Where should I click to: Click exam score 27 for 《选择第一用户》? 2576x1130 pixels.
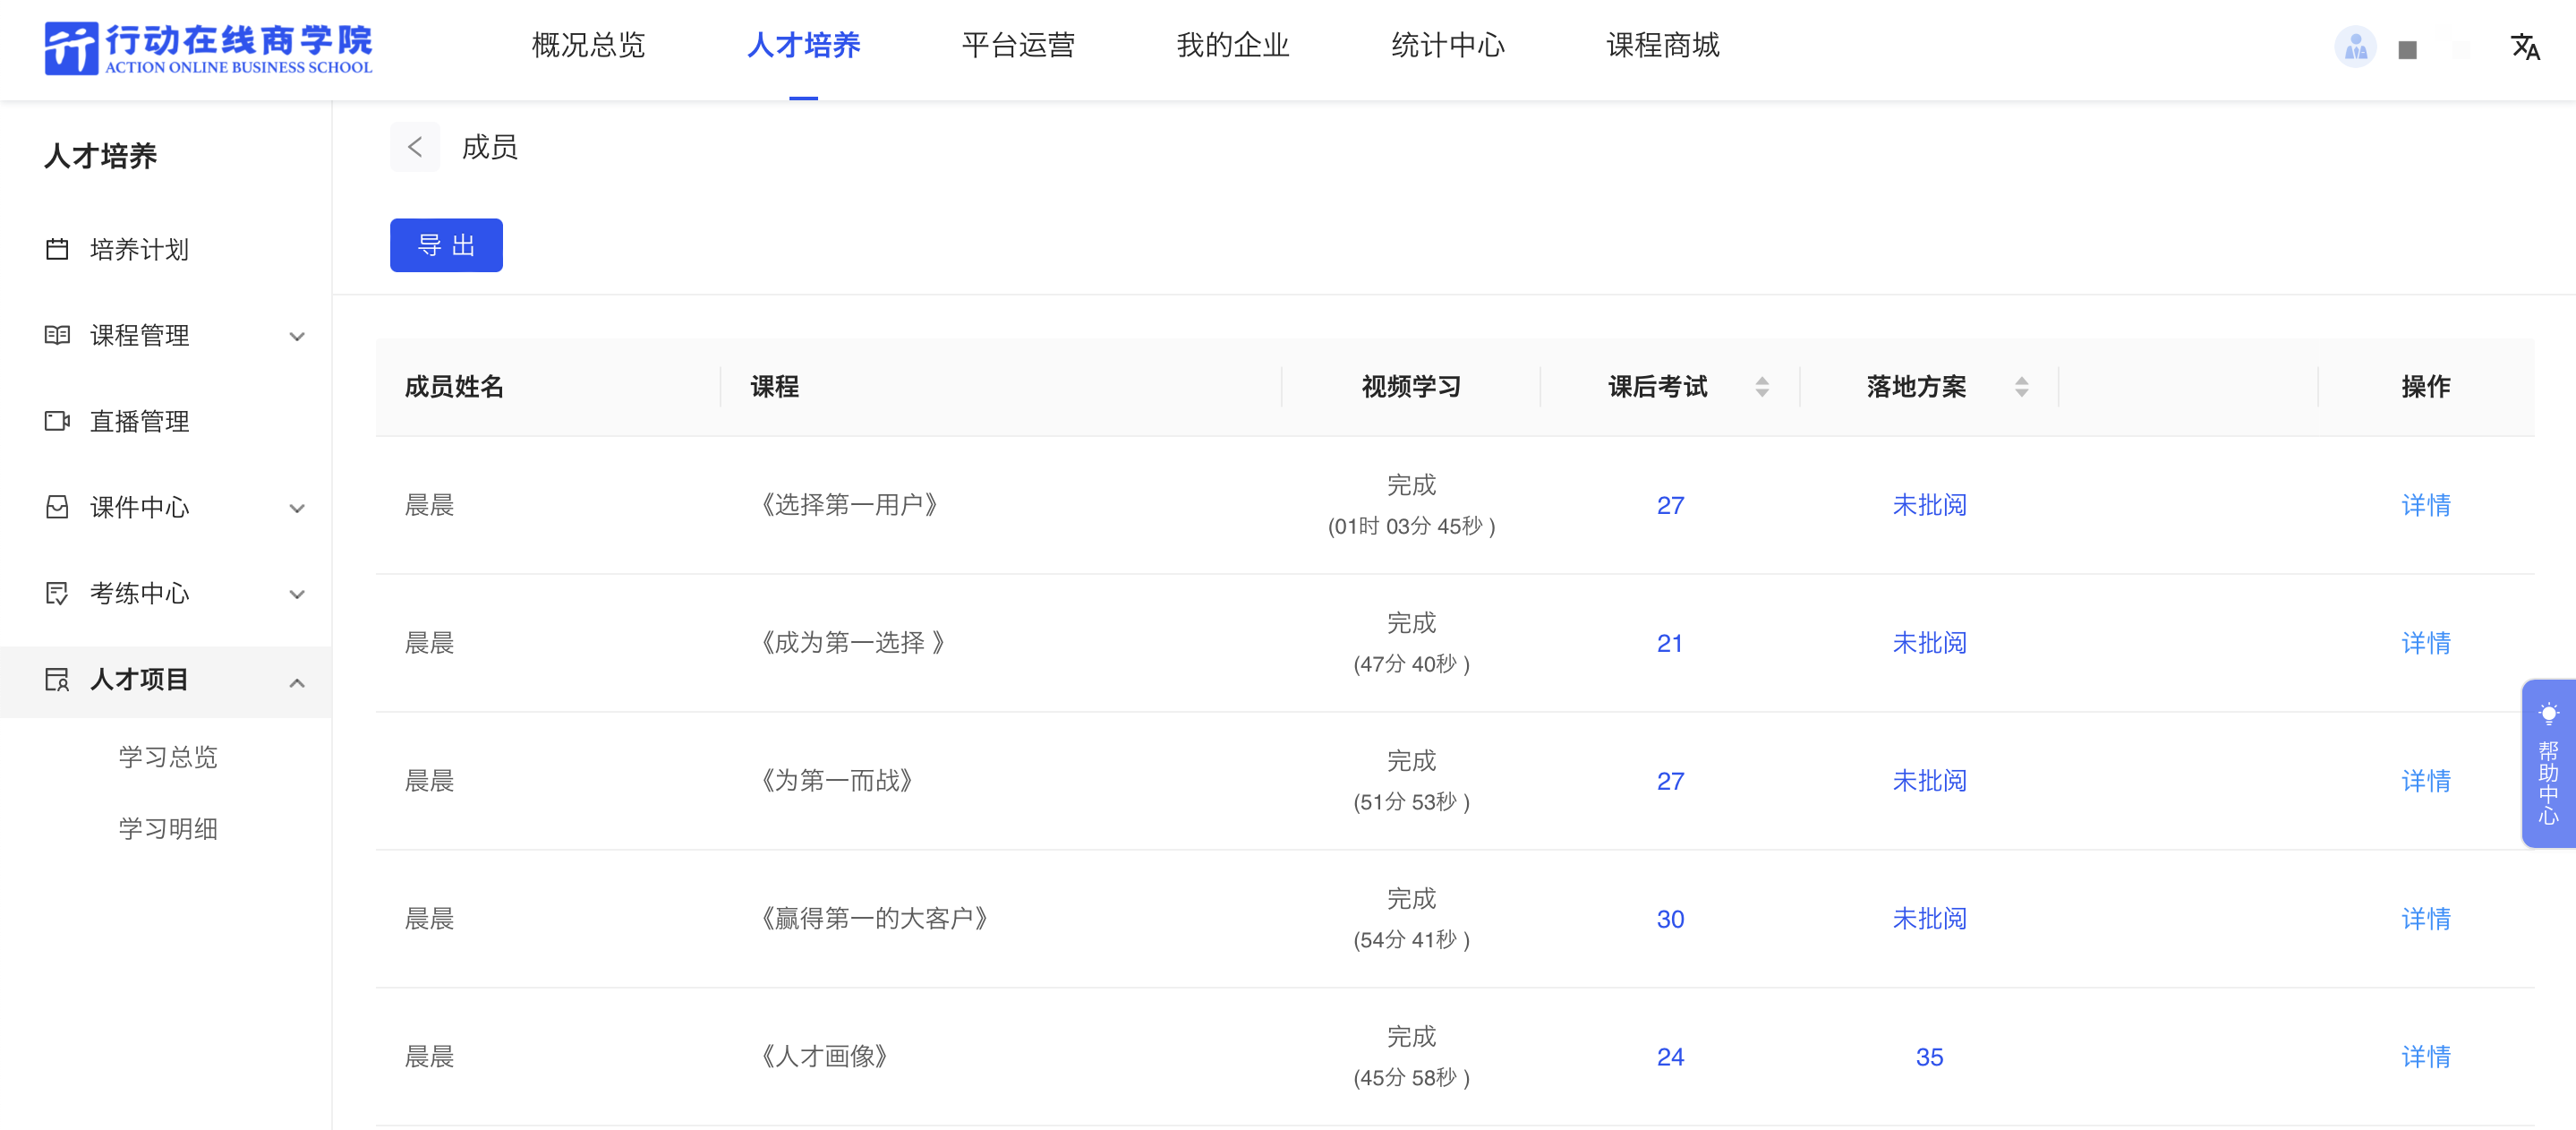click(1670, 505)
